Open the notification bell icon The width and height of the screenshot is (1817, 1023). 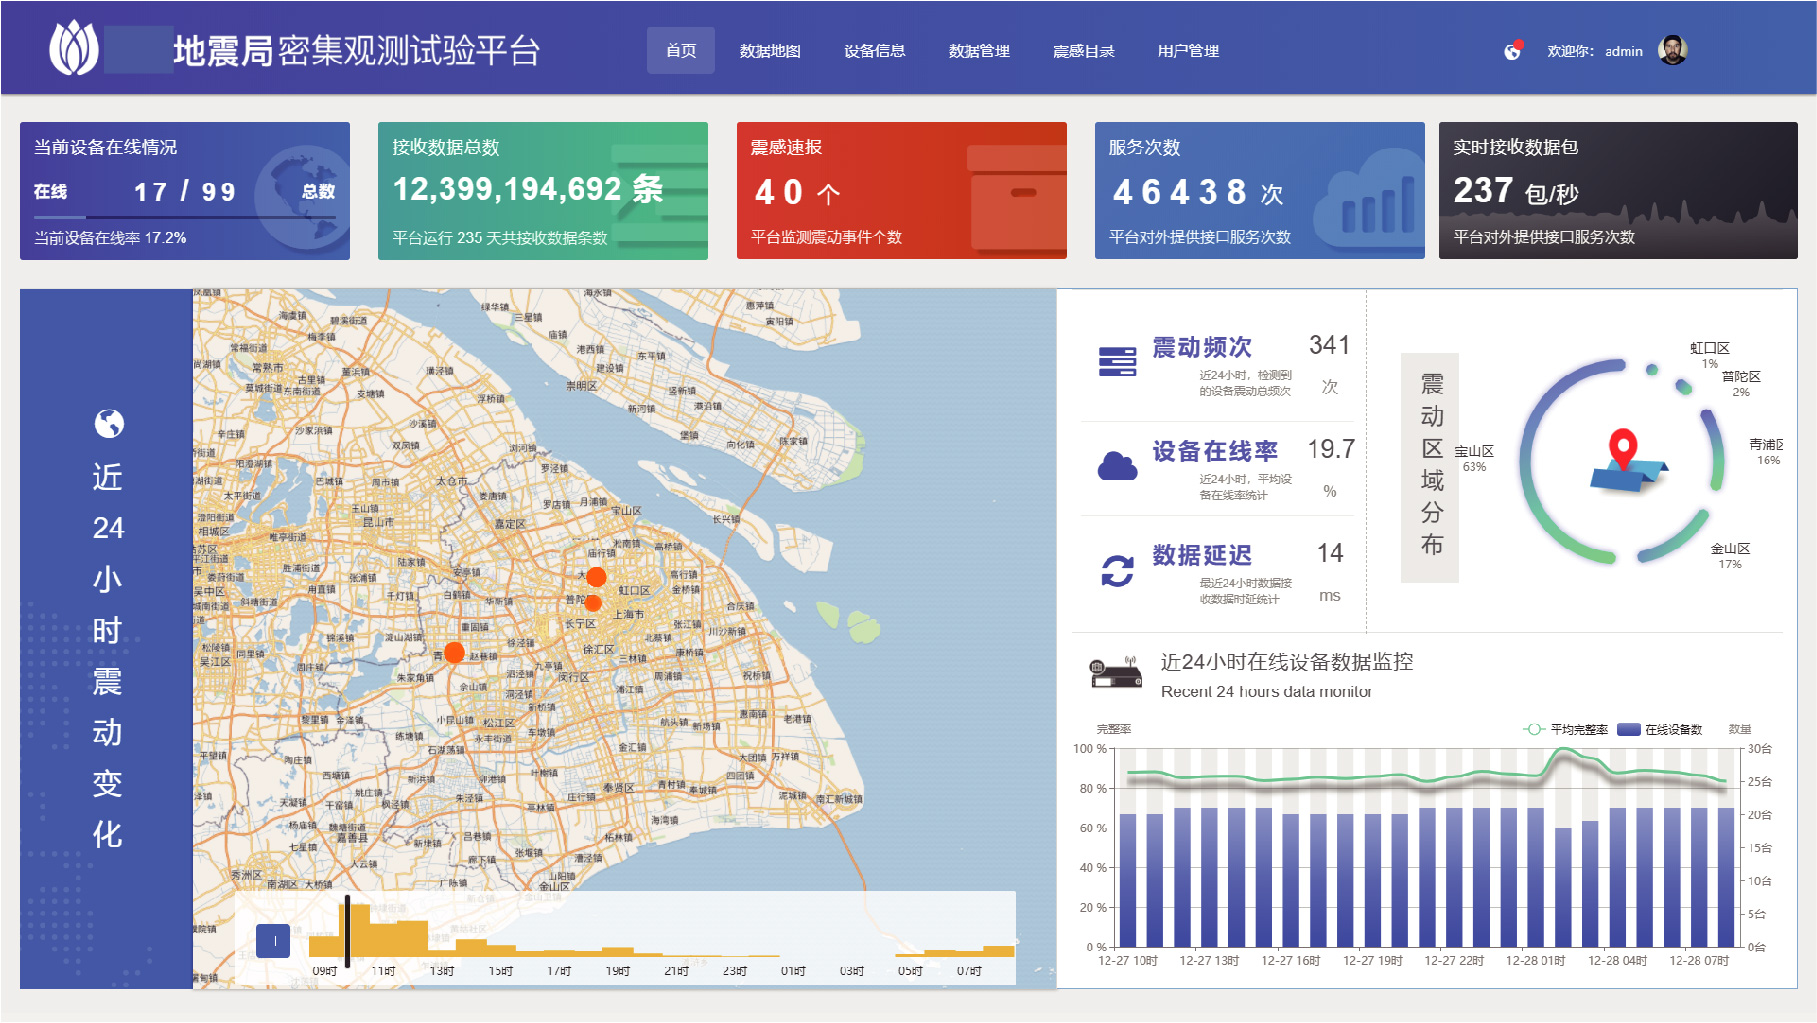1513,51
